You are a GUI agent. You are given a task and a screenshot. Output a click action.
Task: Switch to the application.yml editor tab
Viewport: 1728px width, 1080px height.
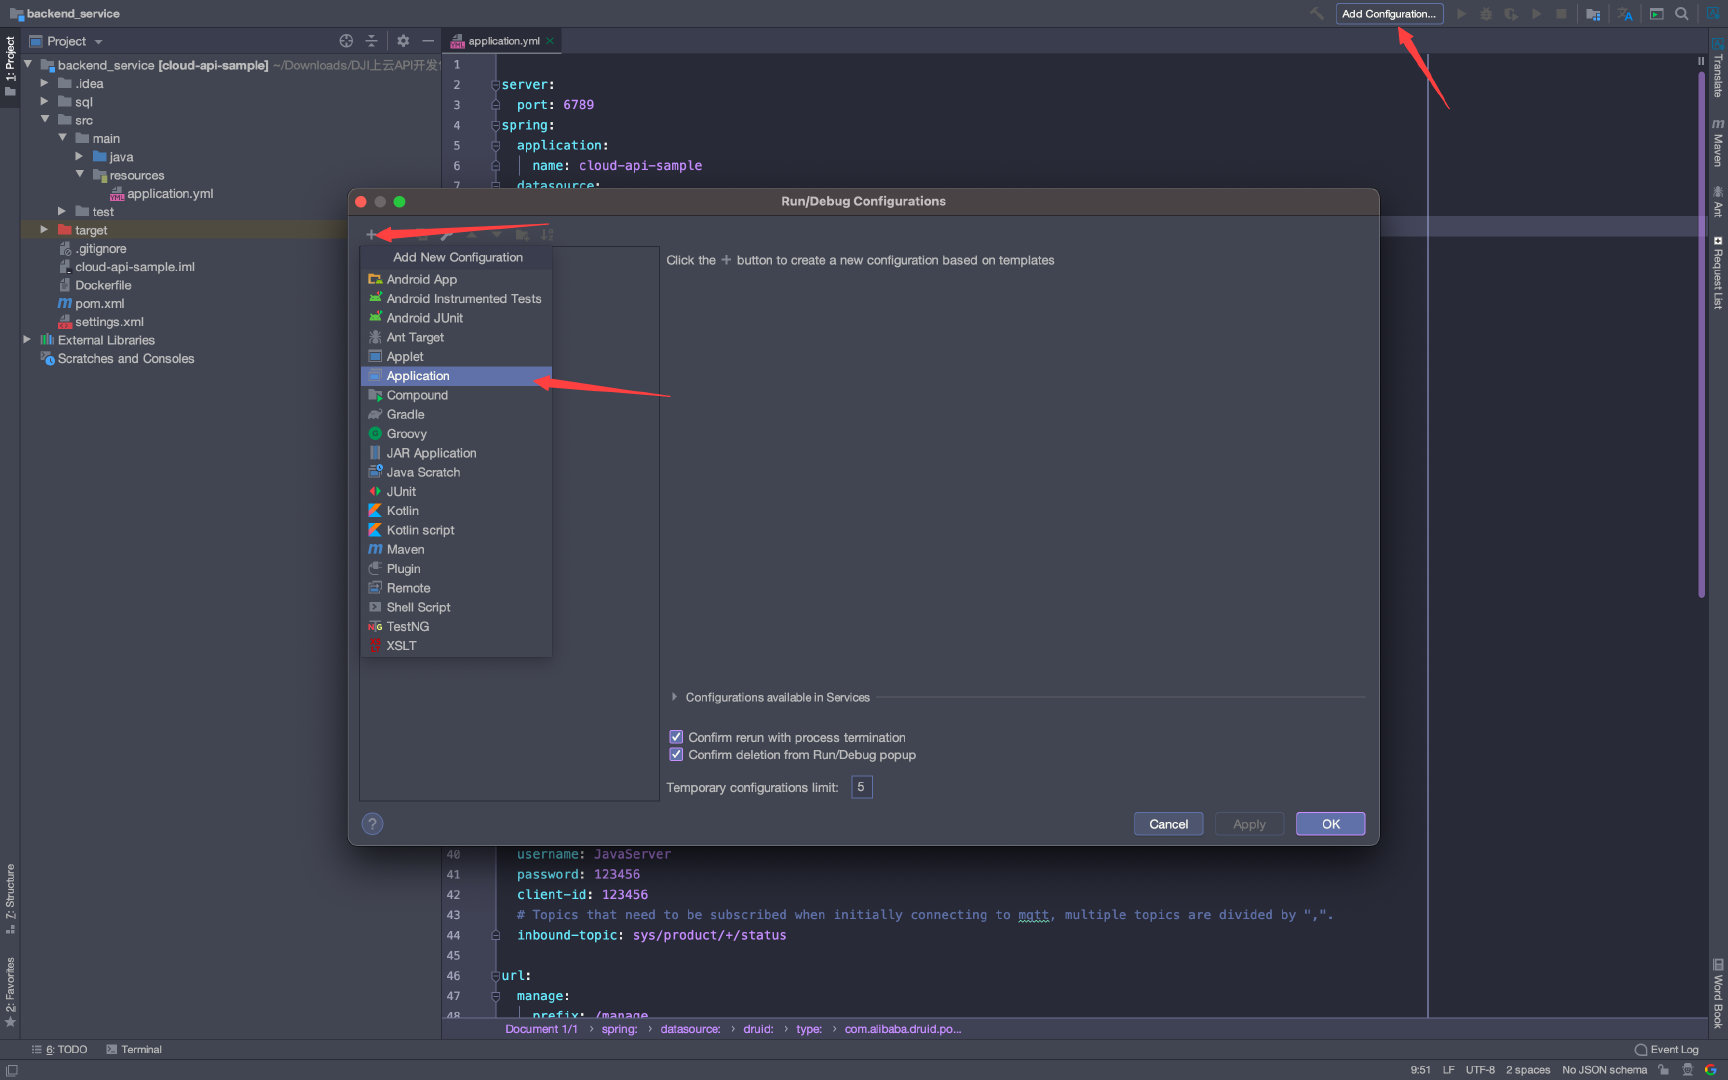[502, 41]
